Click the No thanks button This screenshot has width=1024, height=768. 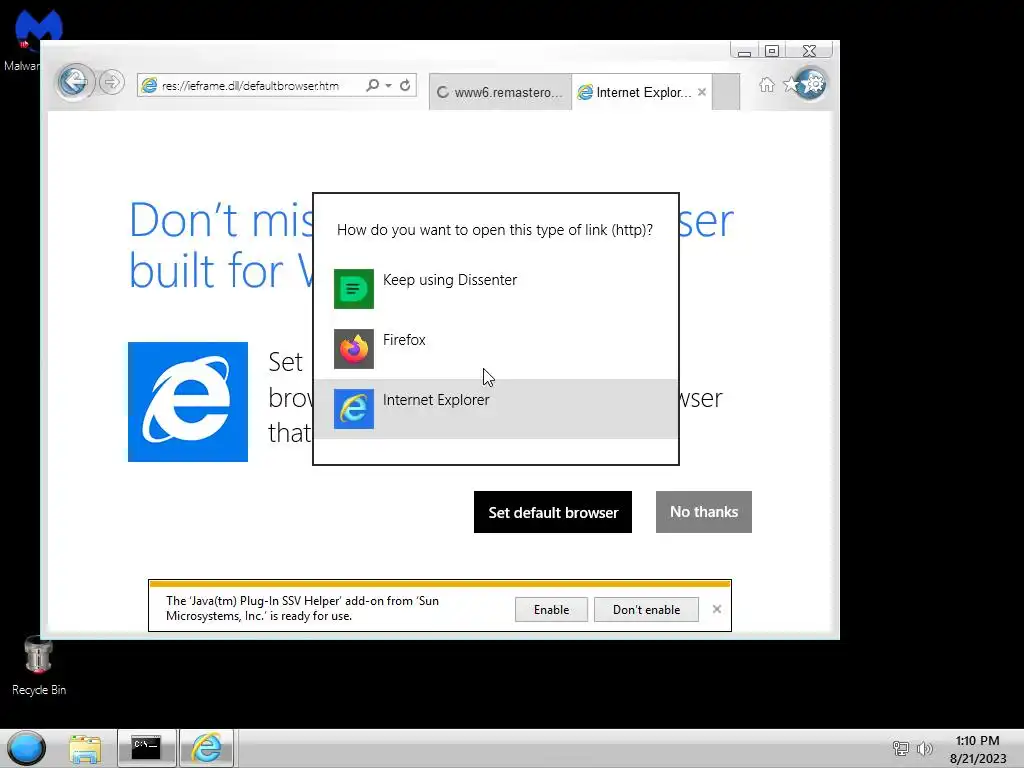[703, 512]
